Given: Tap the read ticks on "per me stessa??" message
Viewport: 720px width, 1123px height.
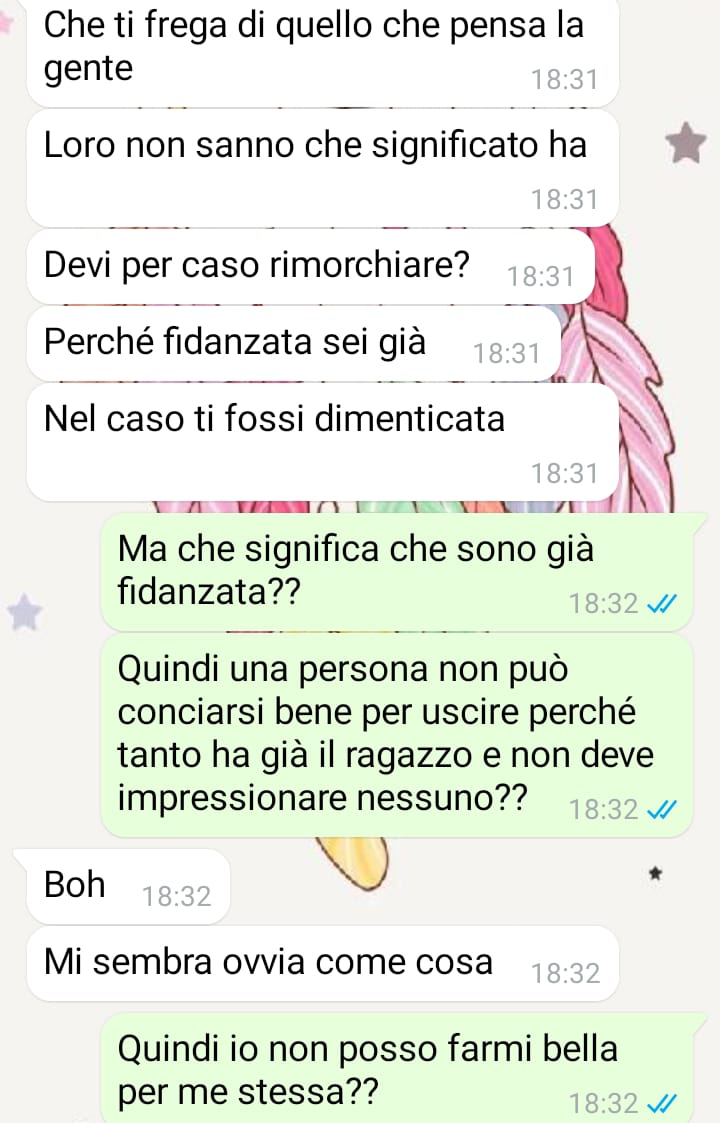Looking at the screenshot, I should [x=661, y=1104].
